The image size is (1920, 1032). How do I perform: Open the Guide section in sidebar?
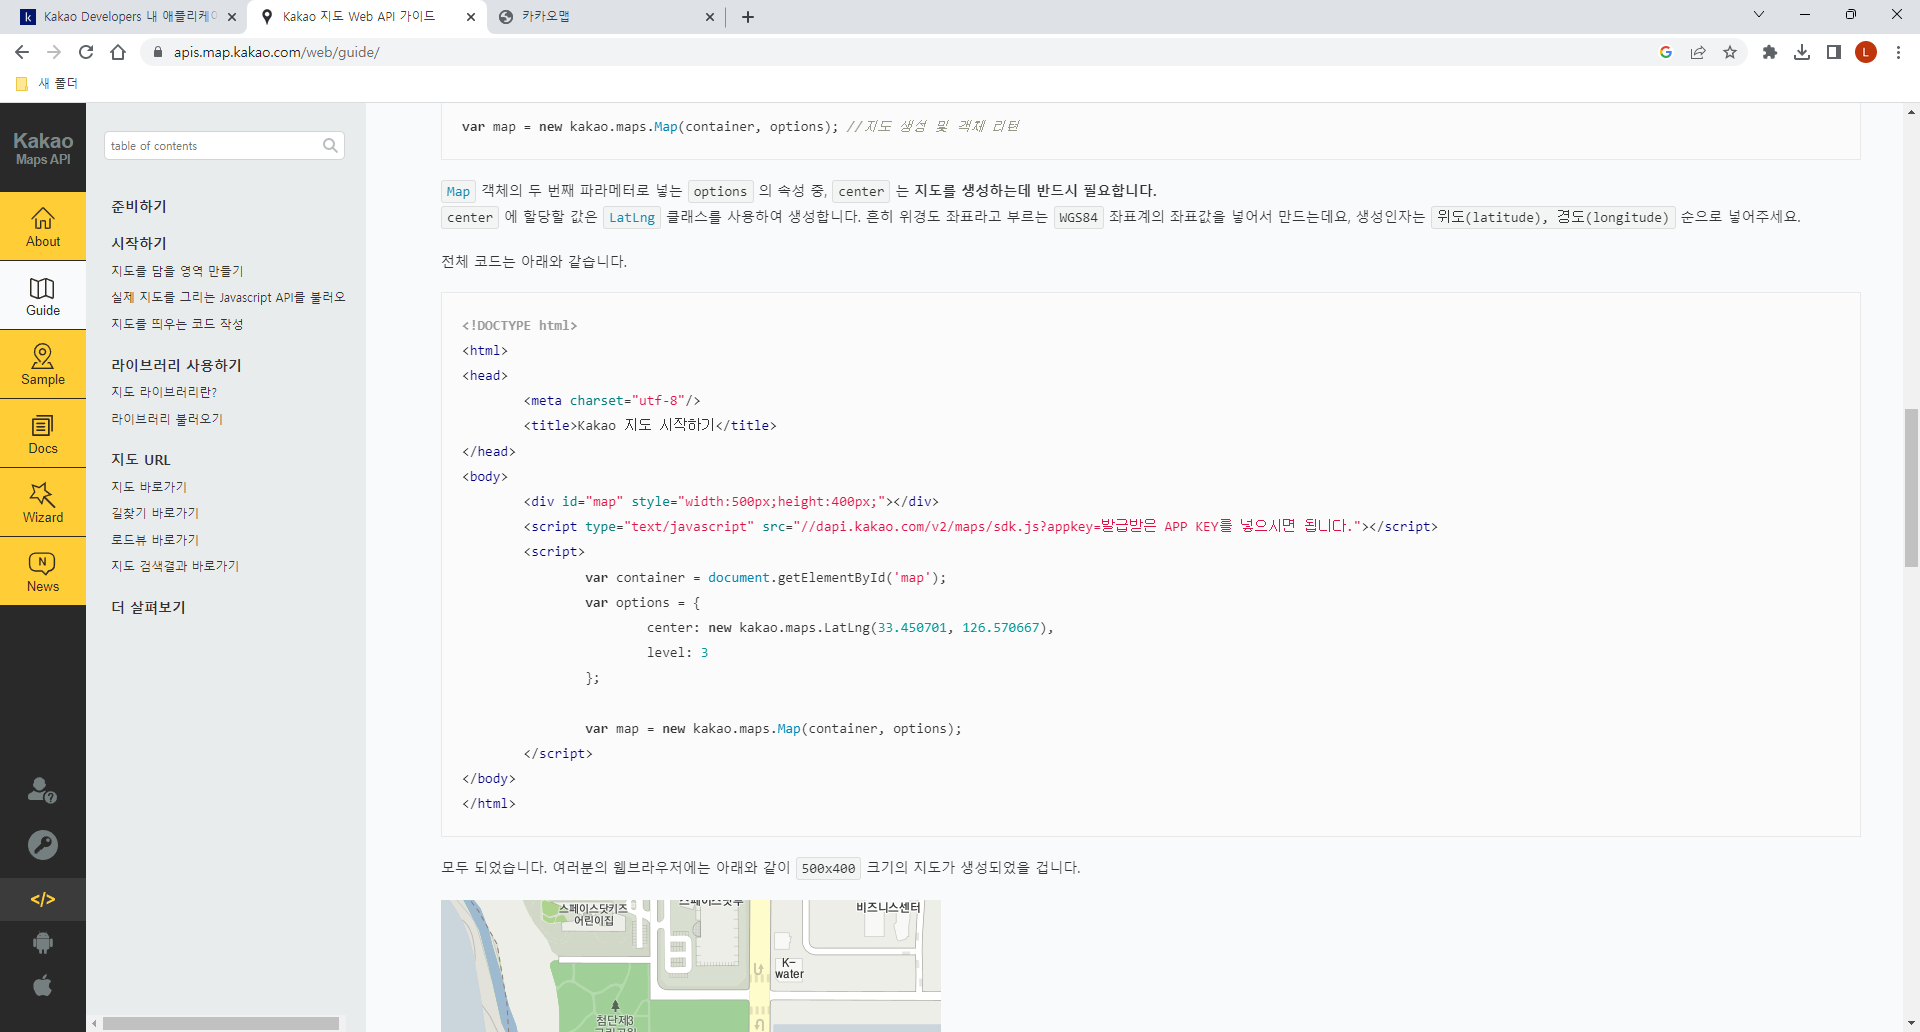[43, 296]
